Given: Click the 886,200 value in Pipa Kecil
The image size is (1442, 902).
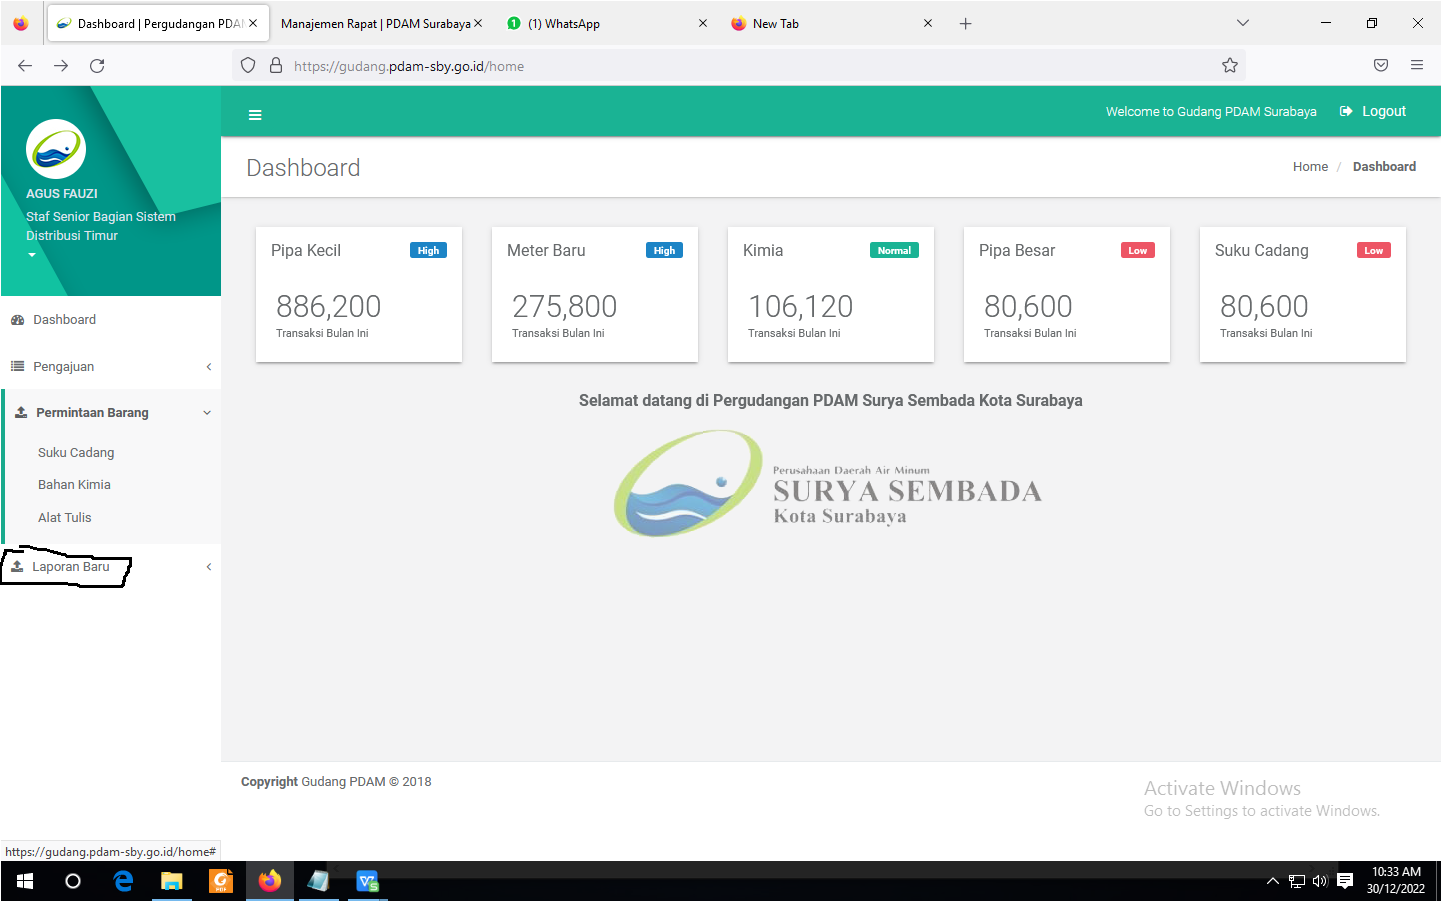Looking at the screenshot, I should pos(328,306).
